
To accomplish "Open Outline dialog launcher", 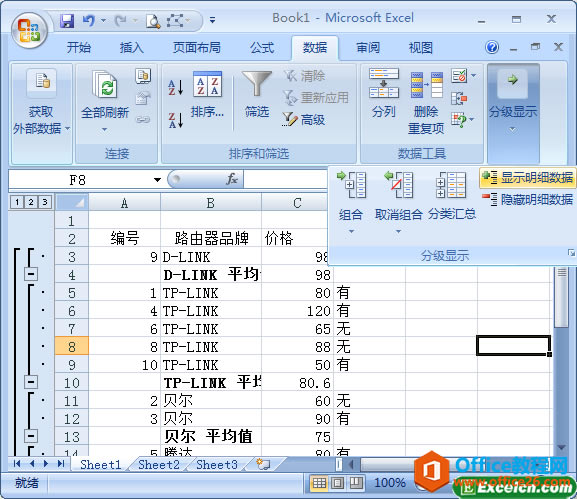I will 571,253.
